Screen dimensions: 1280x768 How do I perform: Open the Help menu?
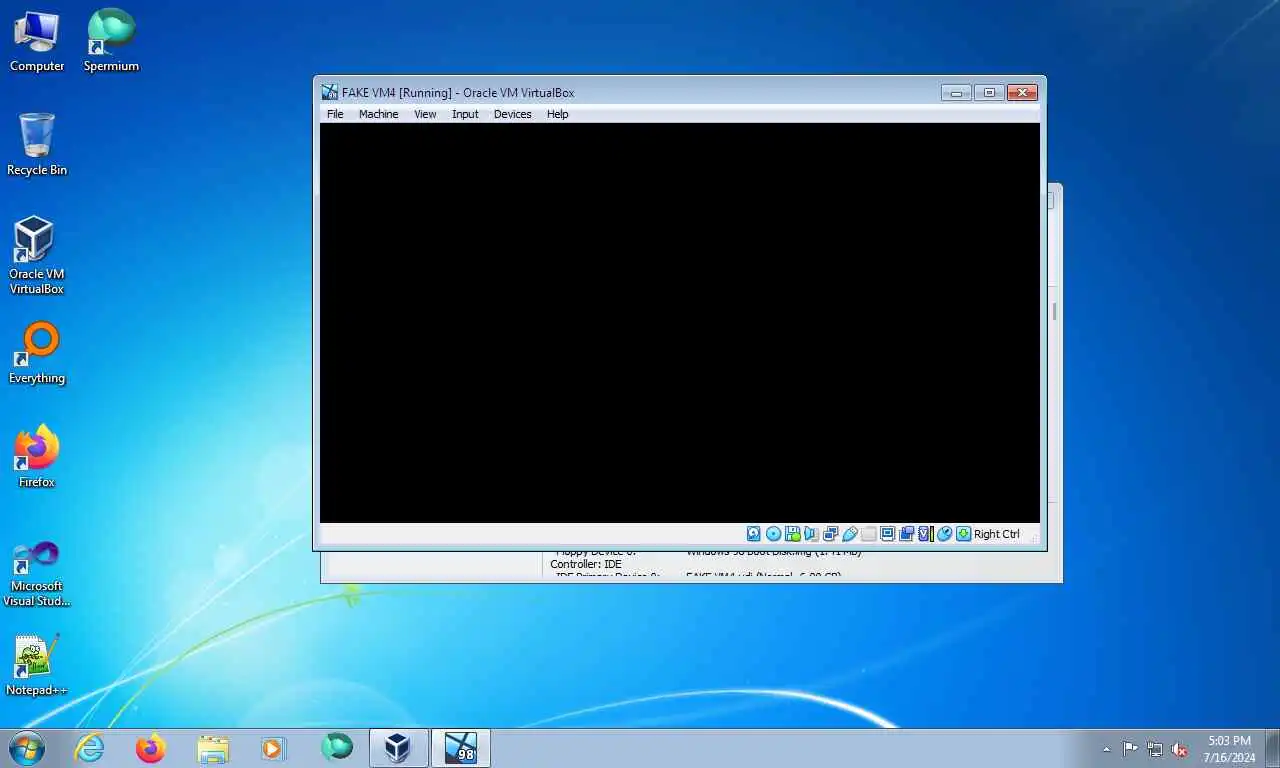coord(557,114)
